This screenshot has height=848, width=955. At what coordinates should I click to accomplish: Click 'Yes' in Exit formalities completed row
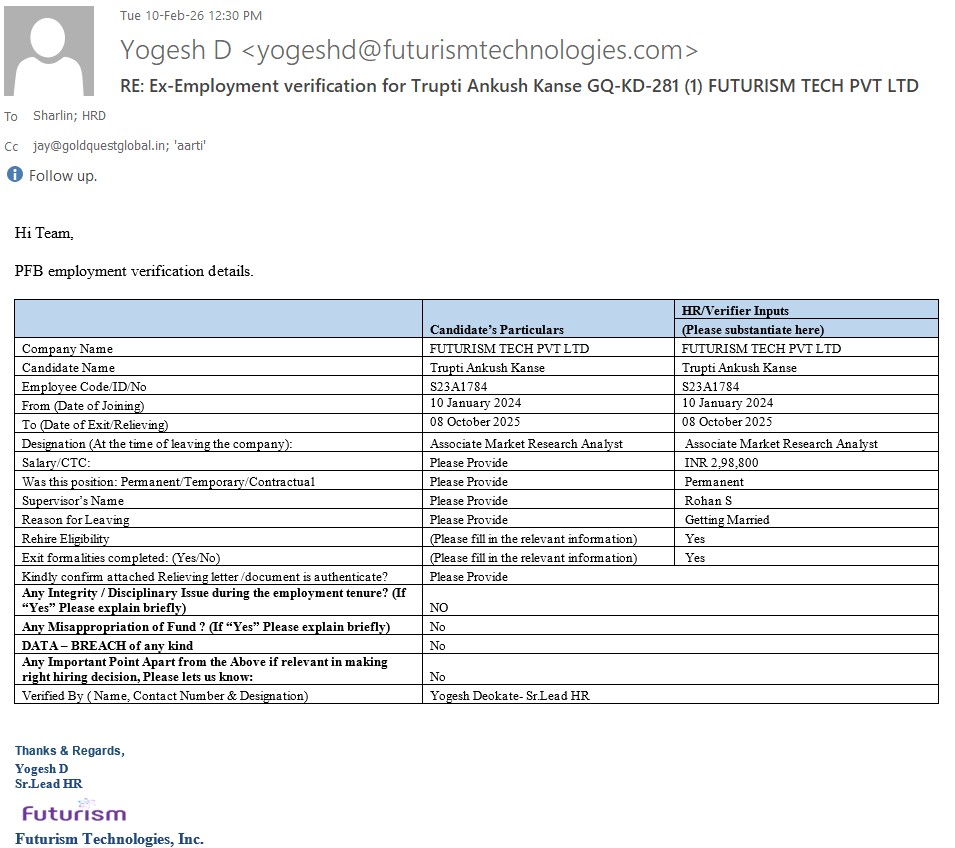pos(694,557)
